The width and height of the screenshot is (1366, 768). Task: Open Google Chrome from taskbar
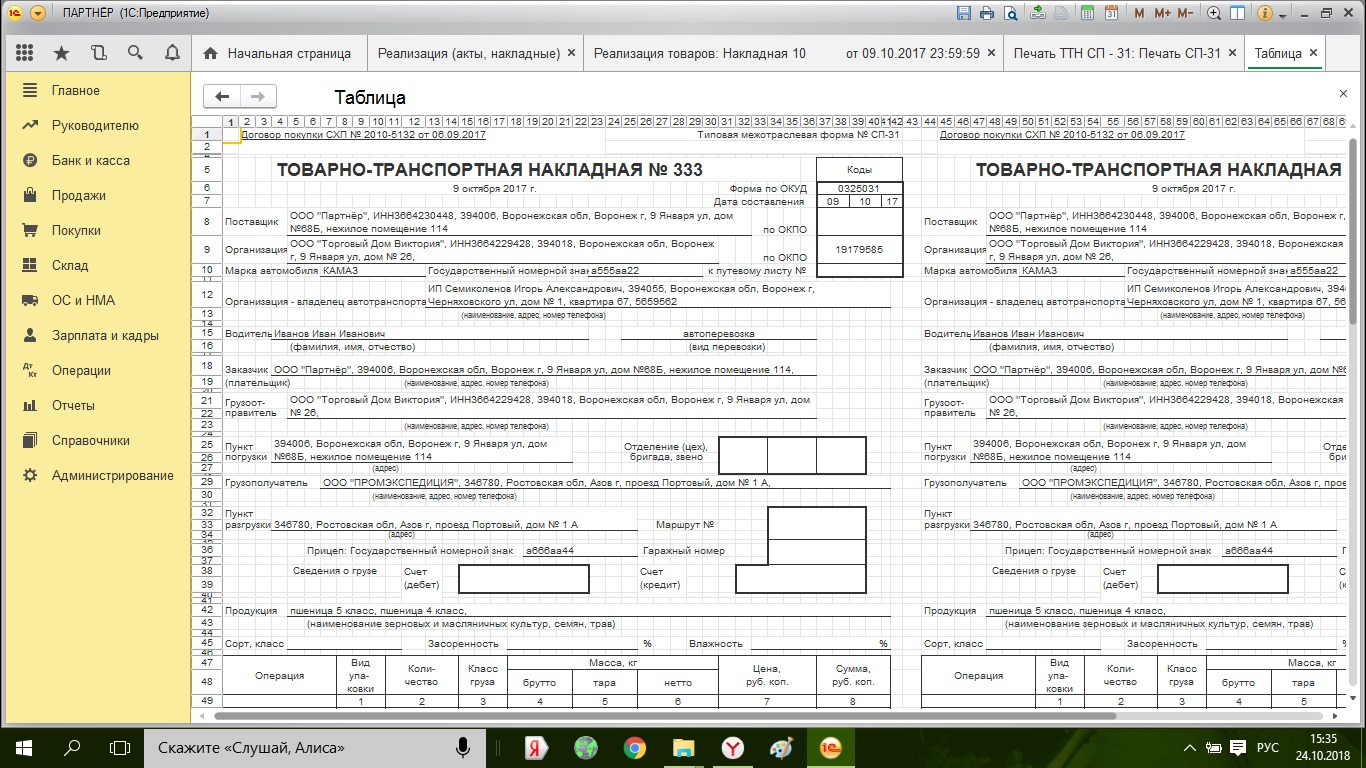point(634,747)
